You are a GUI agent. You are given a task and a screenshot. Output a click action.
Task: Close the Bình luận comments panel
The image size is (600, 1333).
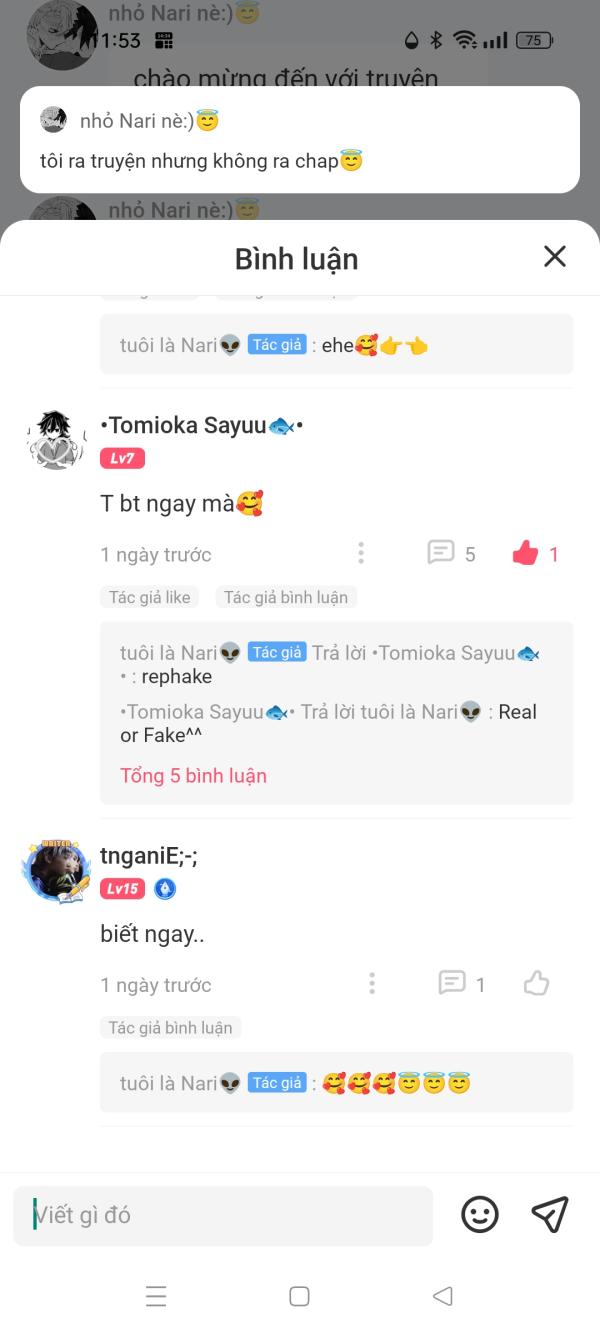[x=554, y=257]
